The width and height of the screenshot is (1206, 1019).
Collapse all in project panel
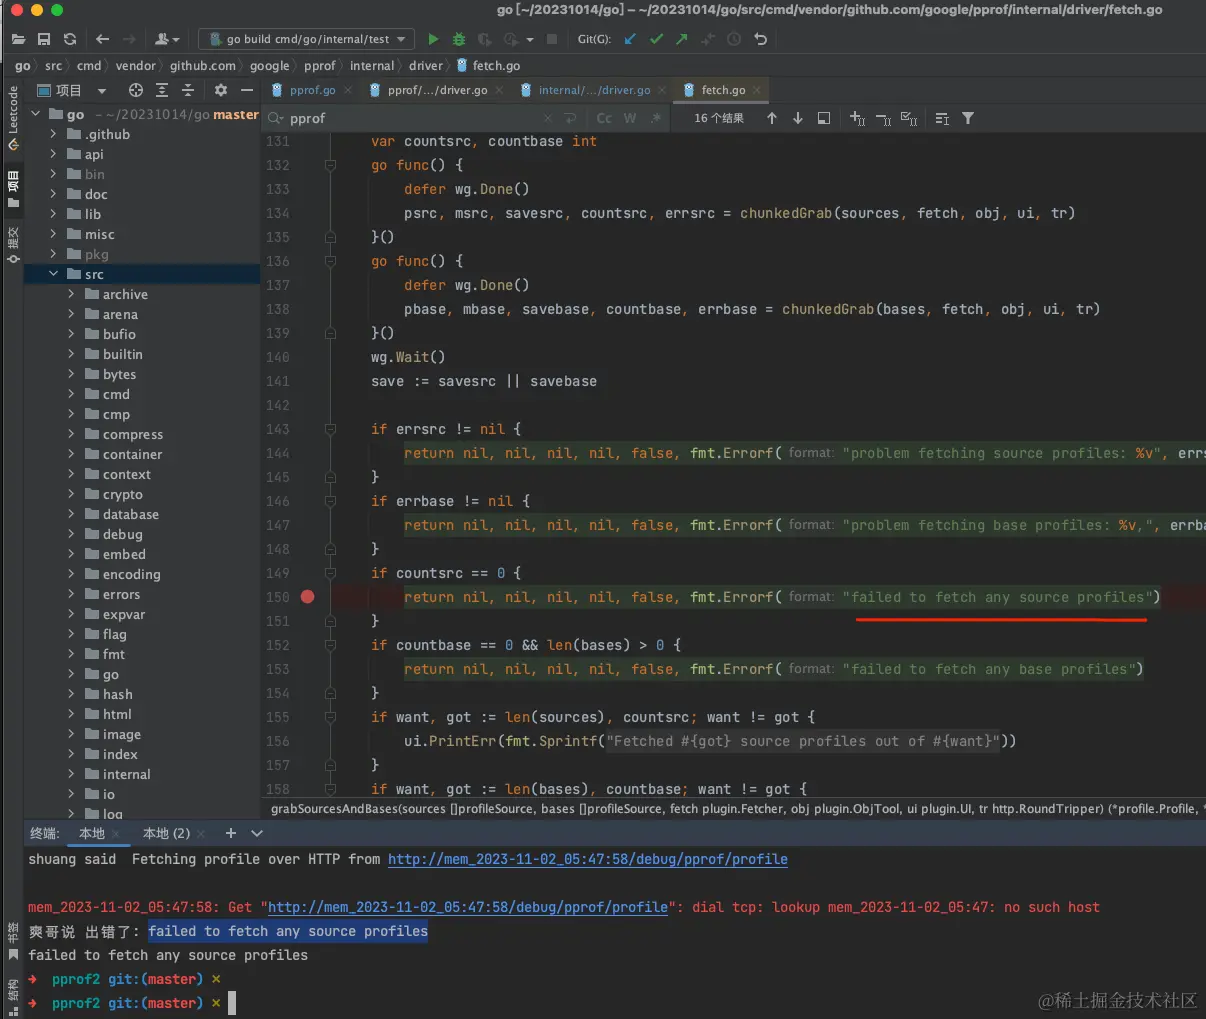(x=187, y=90)
